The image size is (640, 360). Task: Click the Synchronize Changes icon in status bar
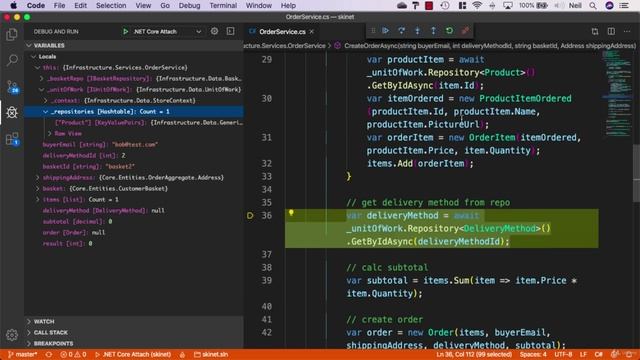(x=49, y=354)
